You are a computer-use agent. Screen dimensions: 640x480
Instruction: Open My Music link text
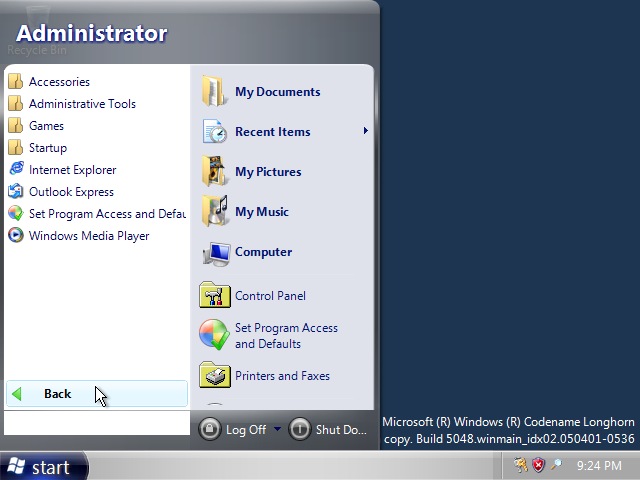click(262, 212)
